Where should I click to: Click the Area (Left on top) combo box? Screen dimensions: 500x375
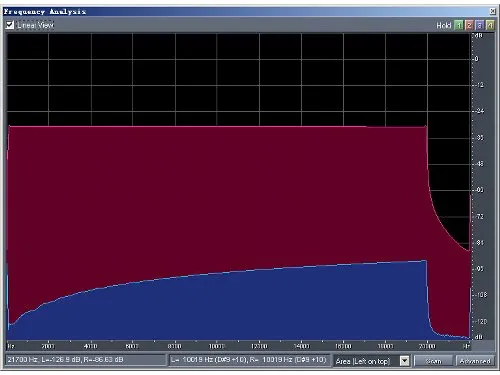tap(371, 361)
